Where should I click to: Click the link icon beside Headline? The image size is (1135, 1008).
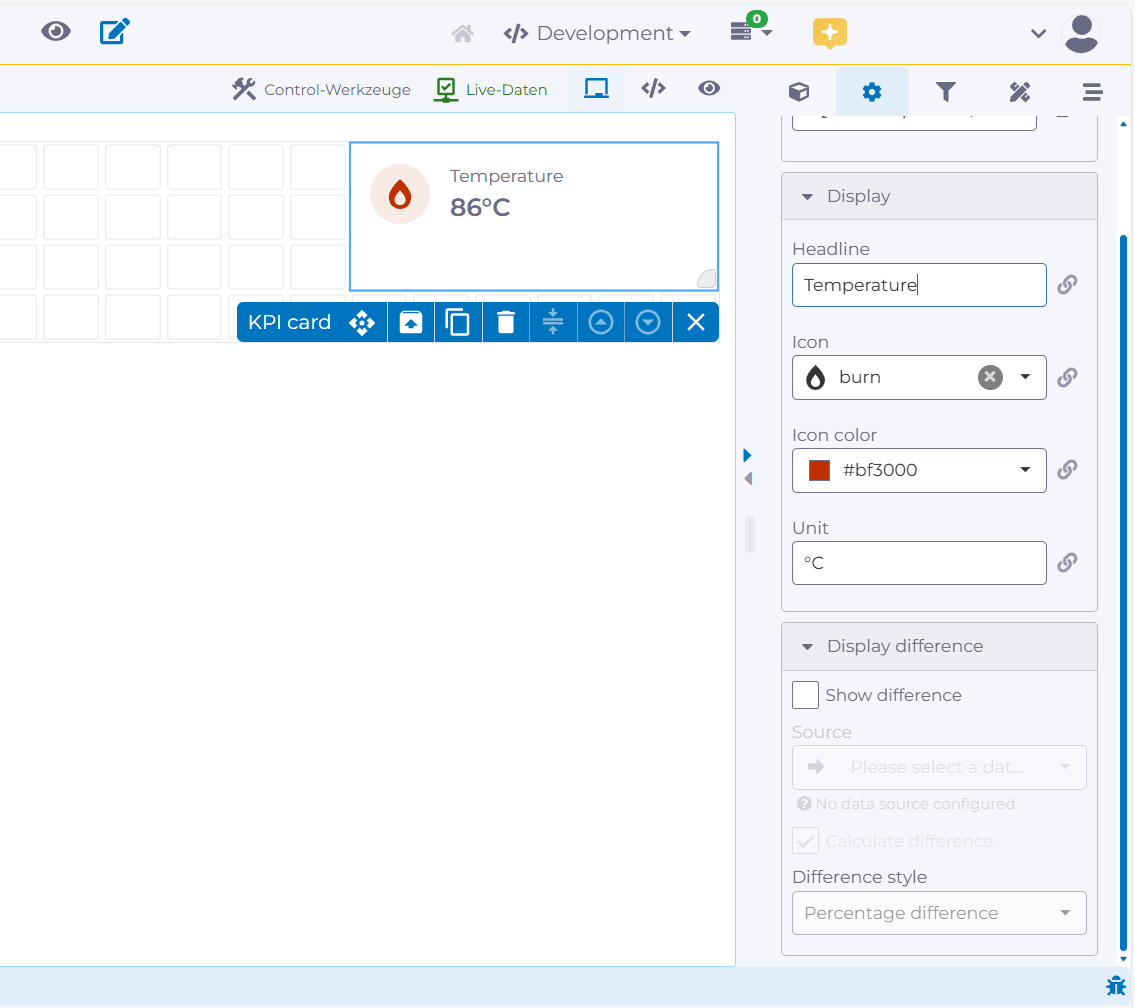tap(1067, 284)
